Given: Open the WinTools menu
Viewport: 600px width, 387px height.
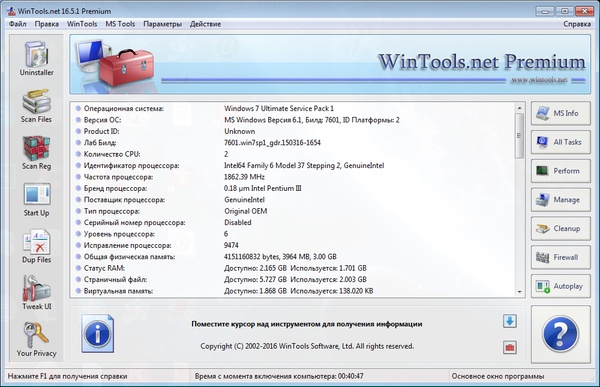Looking at the screenshot, I should (82, 24).
